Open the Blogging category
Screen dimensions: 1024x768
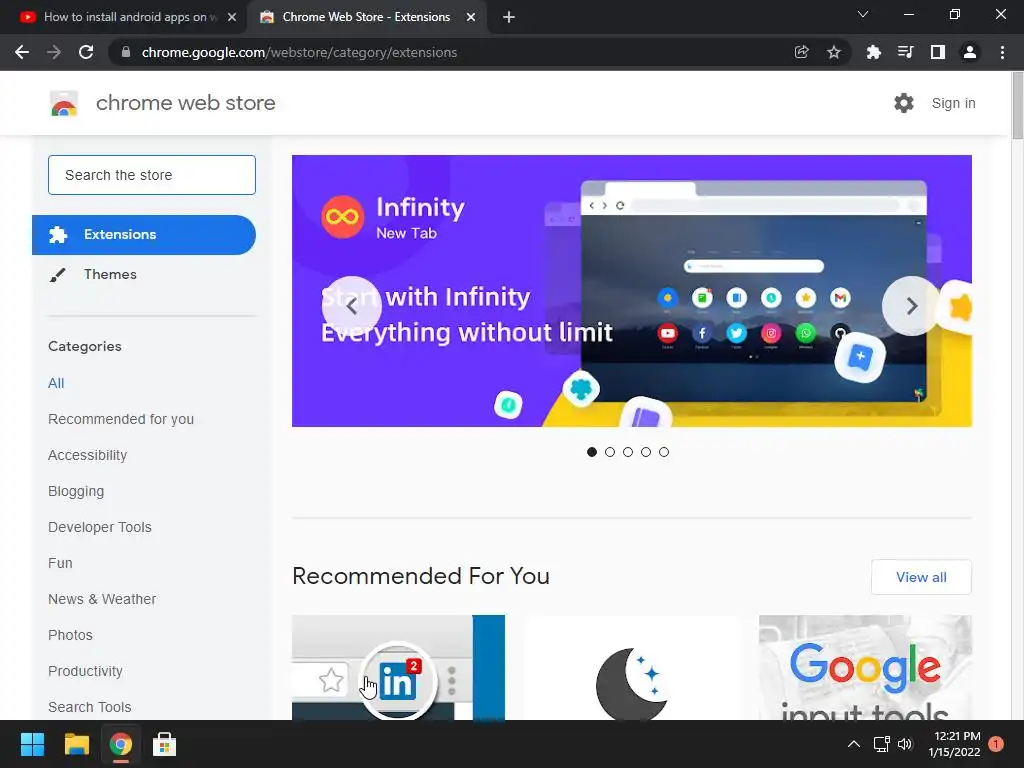point(76,491)
